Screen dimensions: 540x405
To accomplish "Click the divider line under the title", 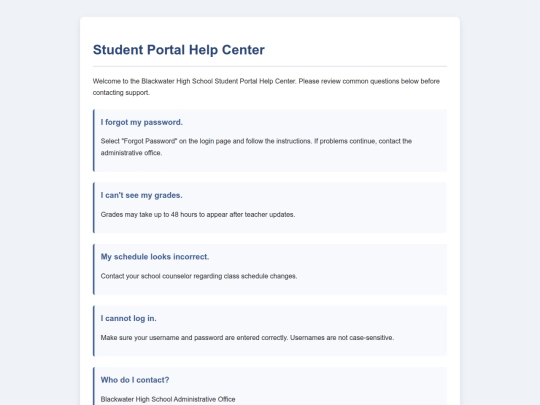I will (x=270, y=66).
